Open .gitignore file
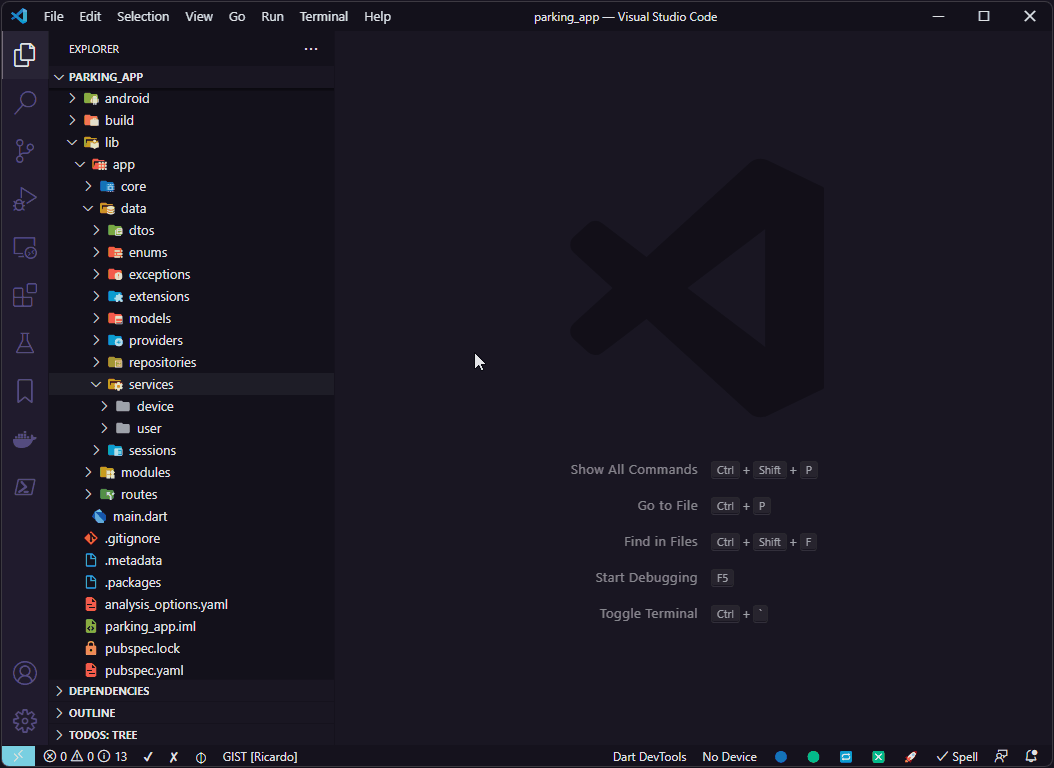Viewport: 1054px width, 768px height. tap(192, 538)
